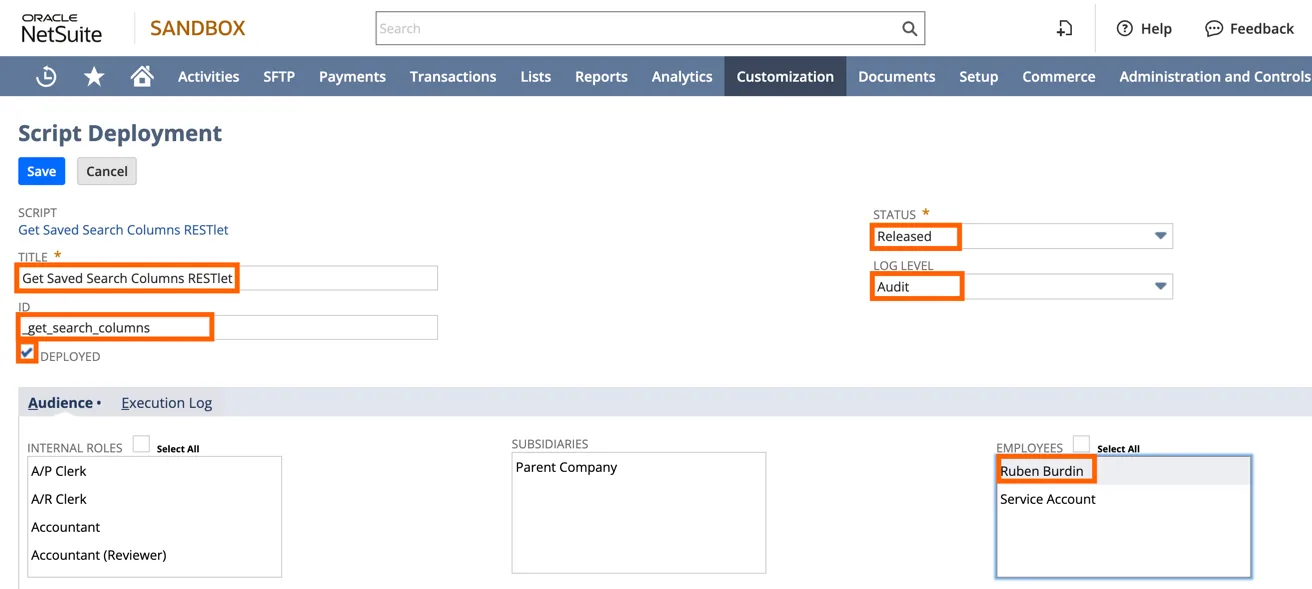The height and width of the screenshot is (589, 1312).
Task: Switch to the Execution Log tab
Action: coord(166,402)
